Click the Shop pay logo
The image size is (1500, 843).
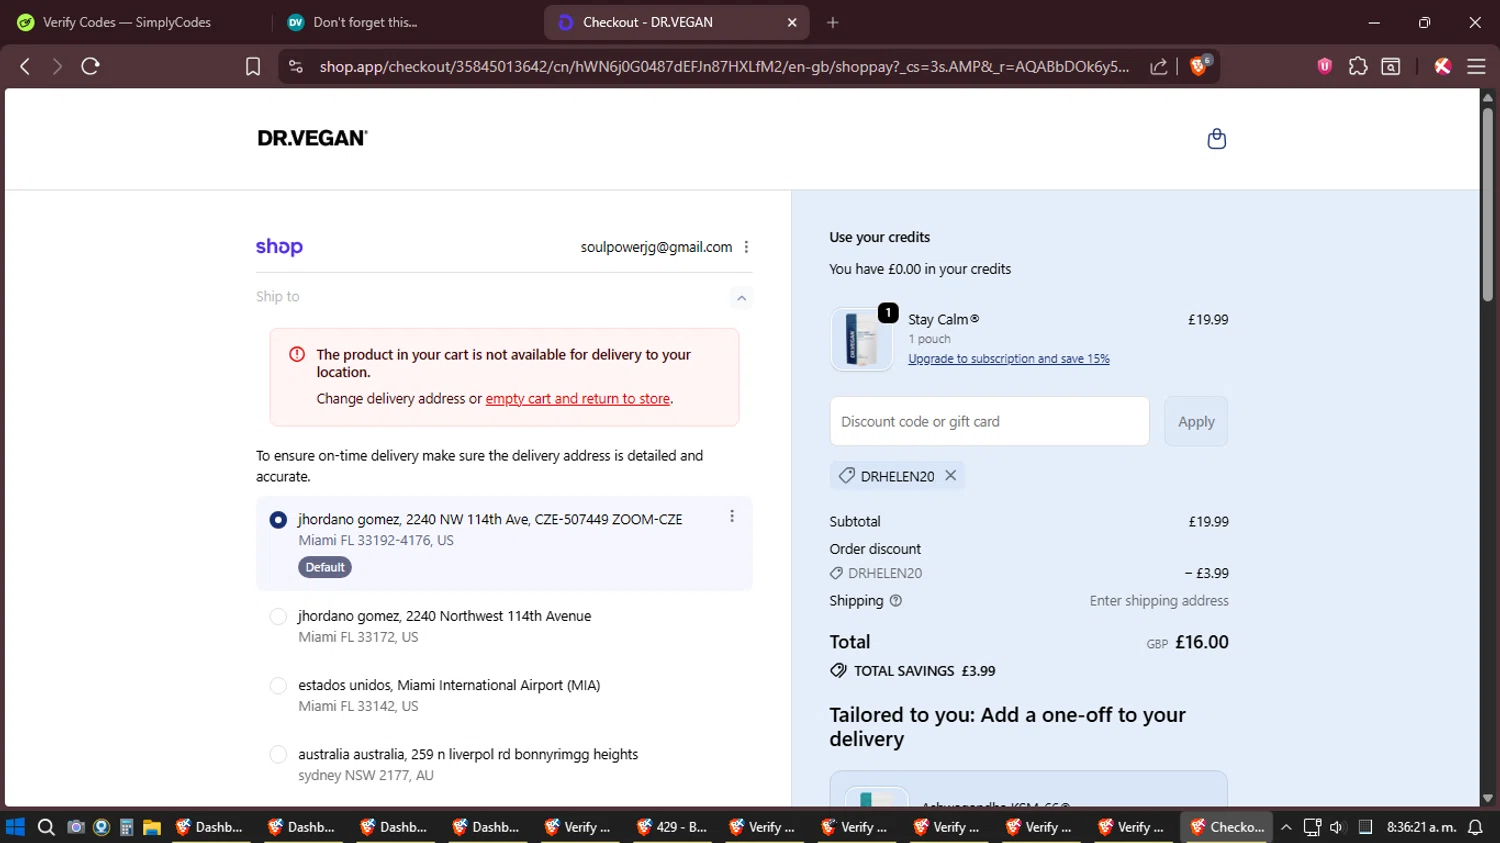point(279,247)
